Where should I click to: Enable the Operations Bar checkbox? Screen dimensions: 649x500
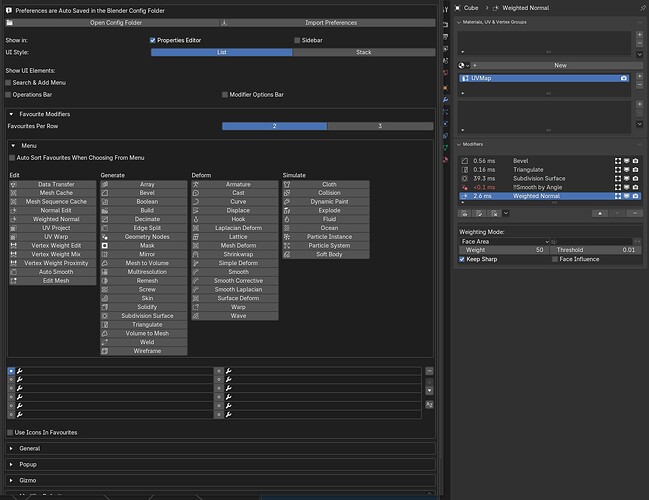[x=8, y=95]
